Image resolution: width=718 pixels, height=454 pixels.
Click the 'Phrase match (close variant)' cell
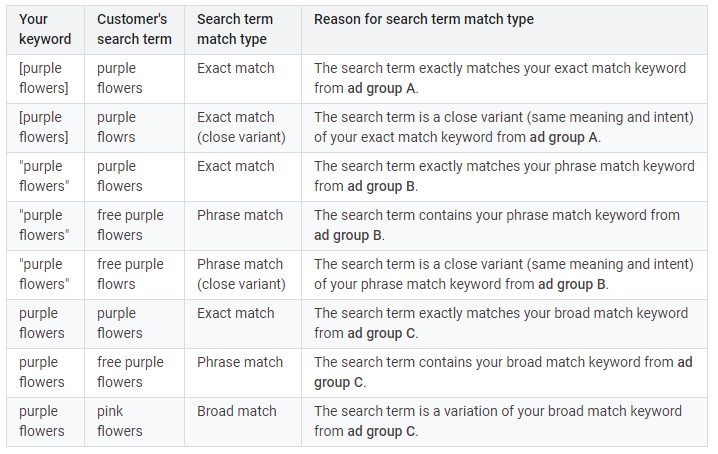click(241, 274)
